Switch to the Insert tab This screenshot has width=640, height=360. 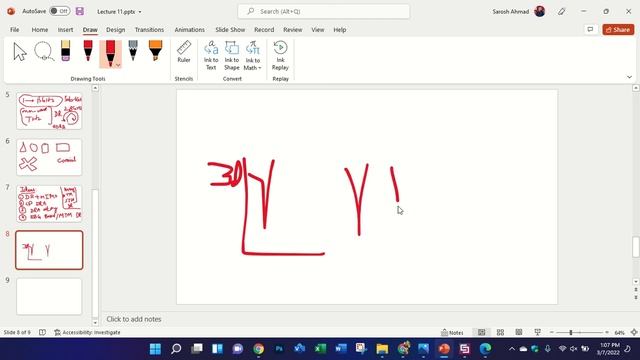click(65, 29)
